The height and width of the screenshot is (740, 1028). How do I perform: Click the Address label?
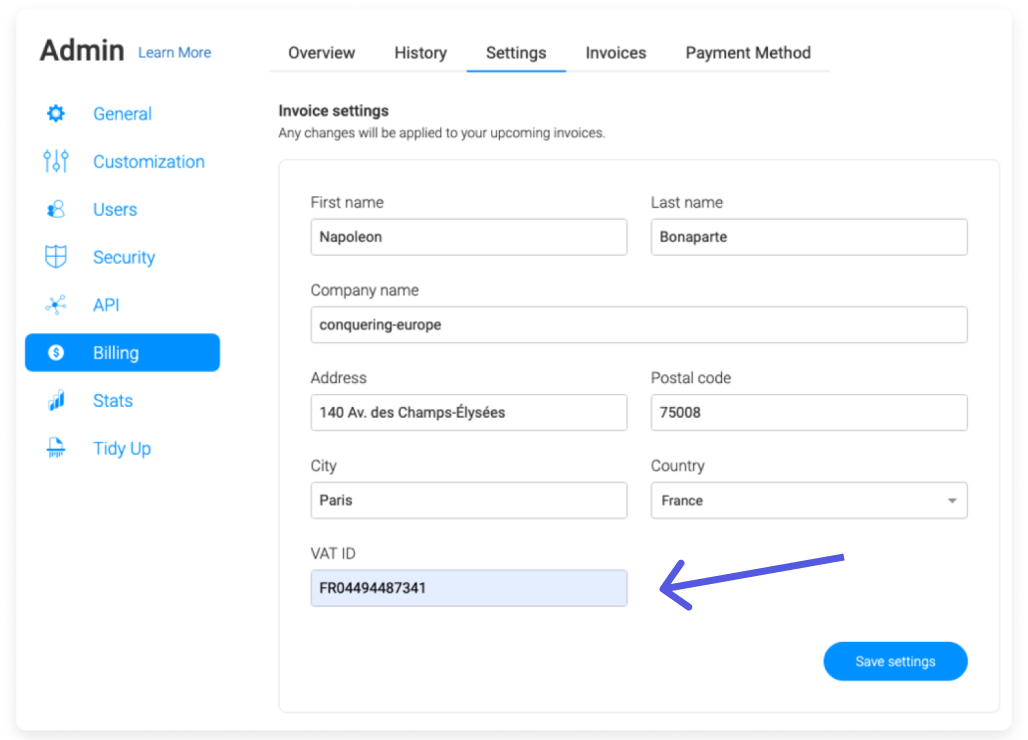tap(338, 378)
